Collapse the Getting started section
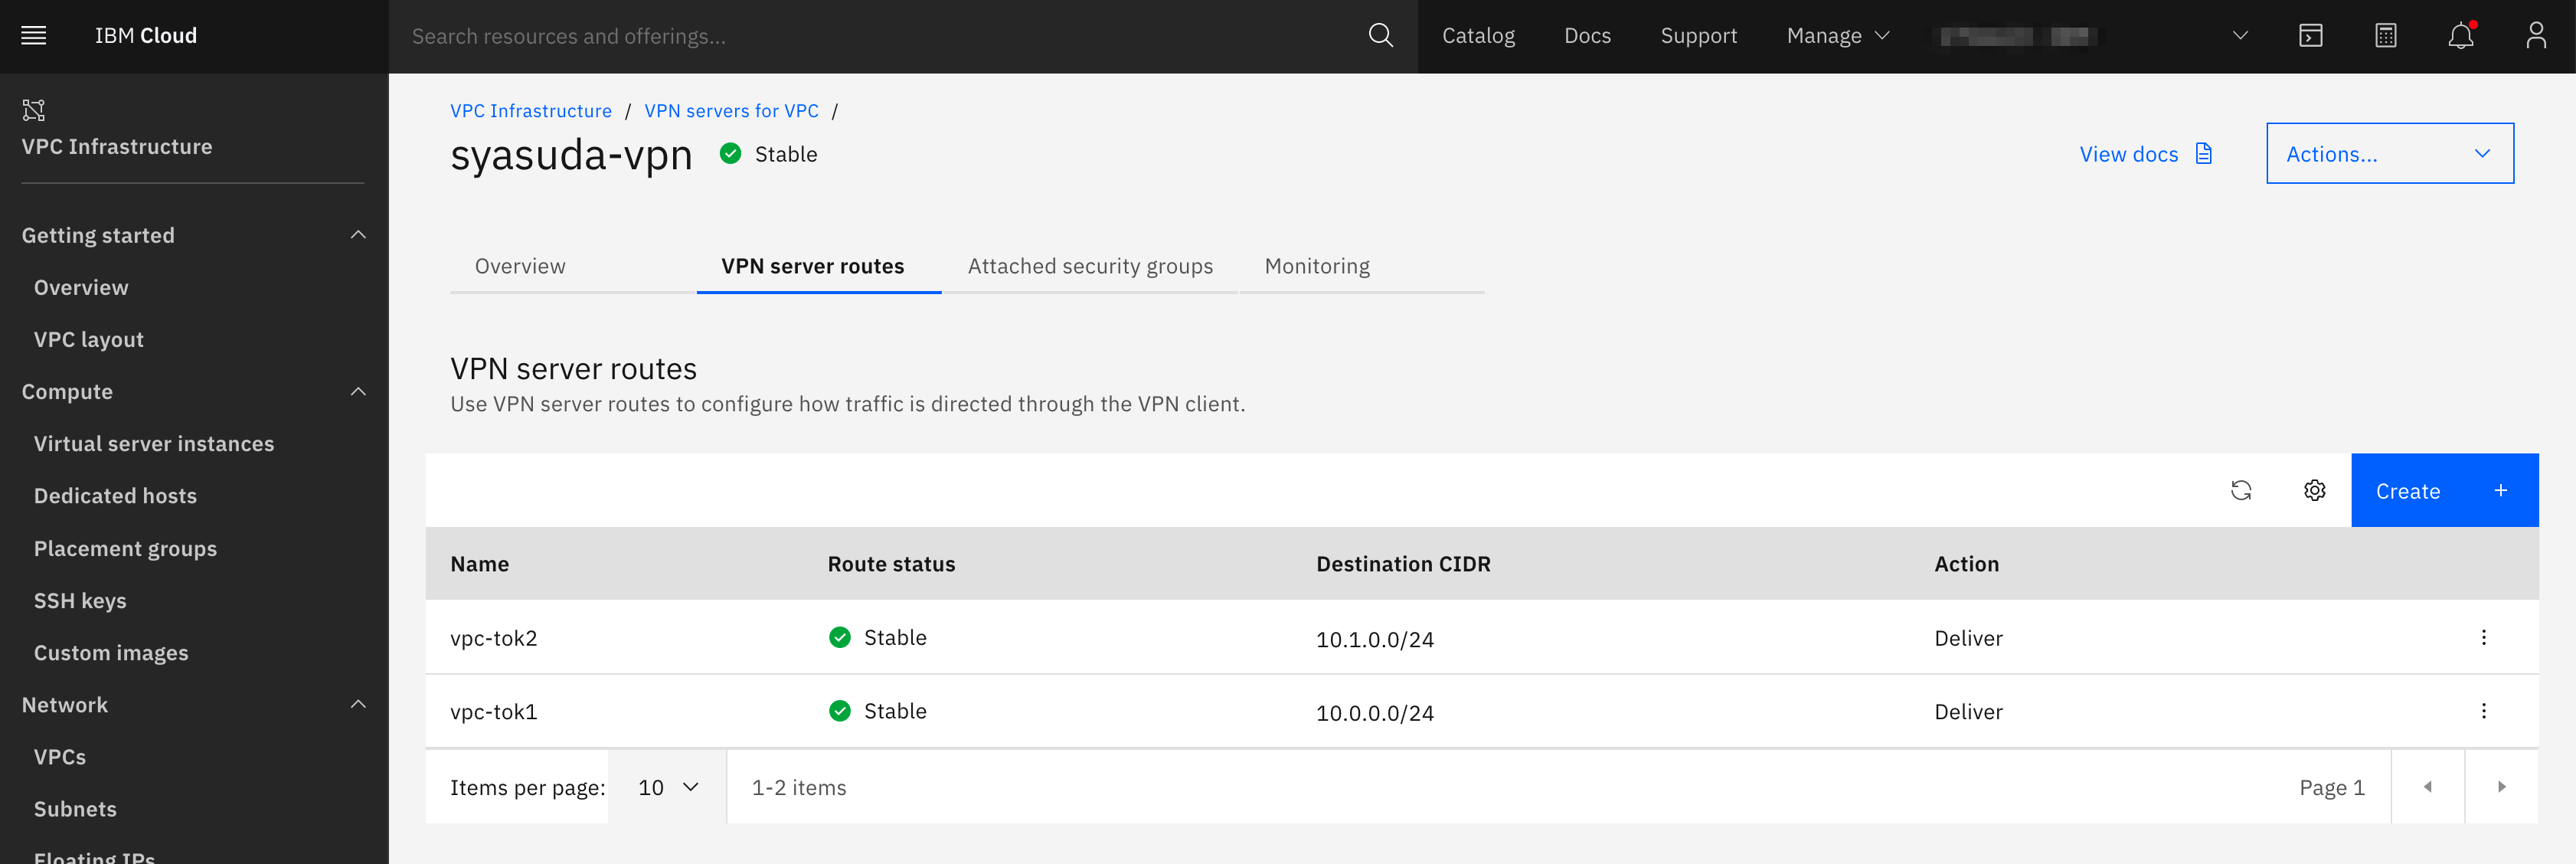Viewport: 2576px width, 864px height. tap(358, 235)
